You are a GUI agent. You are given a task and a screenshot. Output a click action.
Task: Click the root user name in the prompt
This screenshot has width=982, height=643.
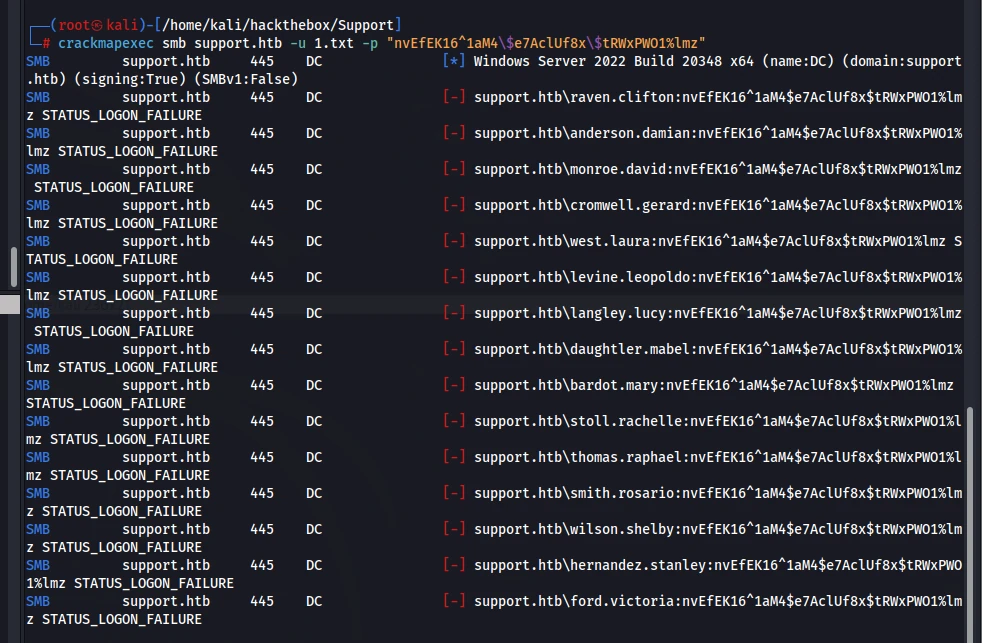74,25
